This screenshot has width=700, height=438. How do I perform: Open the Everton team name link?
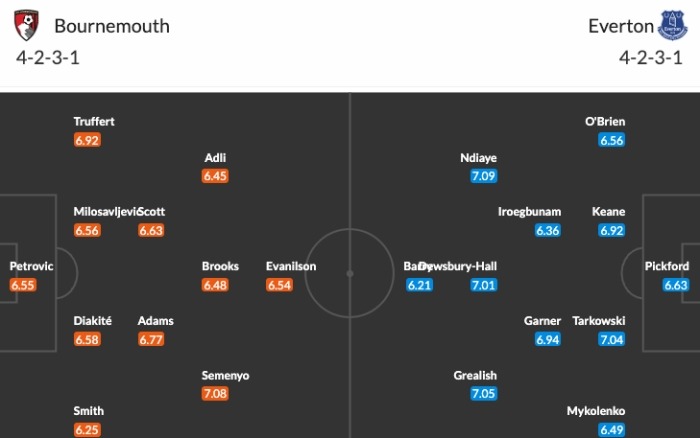coord(619,26)
